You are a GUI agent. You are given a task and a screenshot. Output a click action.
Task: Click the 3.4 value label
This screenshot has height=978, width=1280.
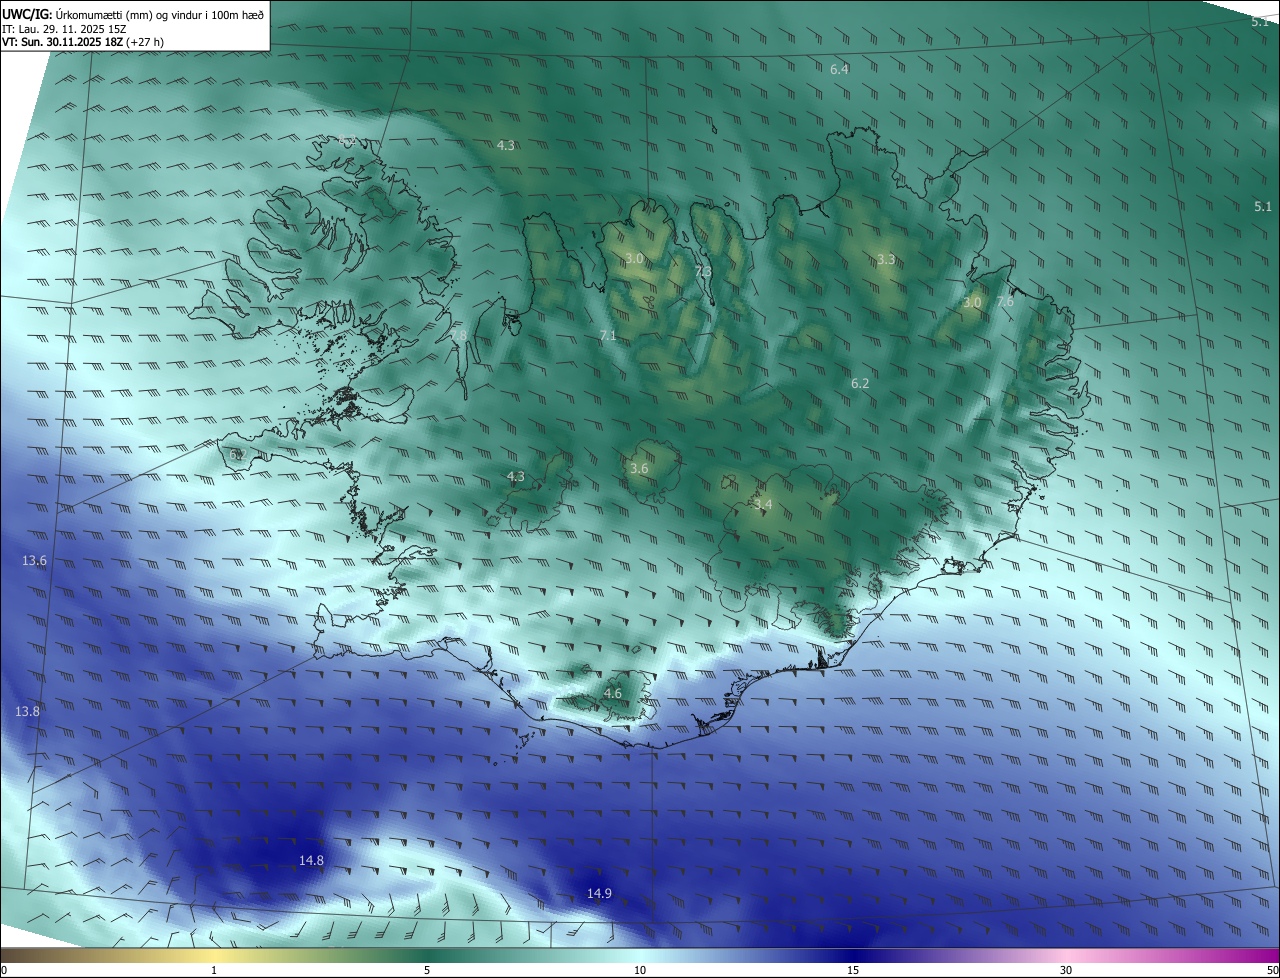tap(763, 505)
